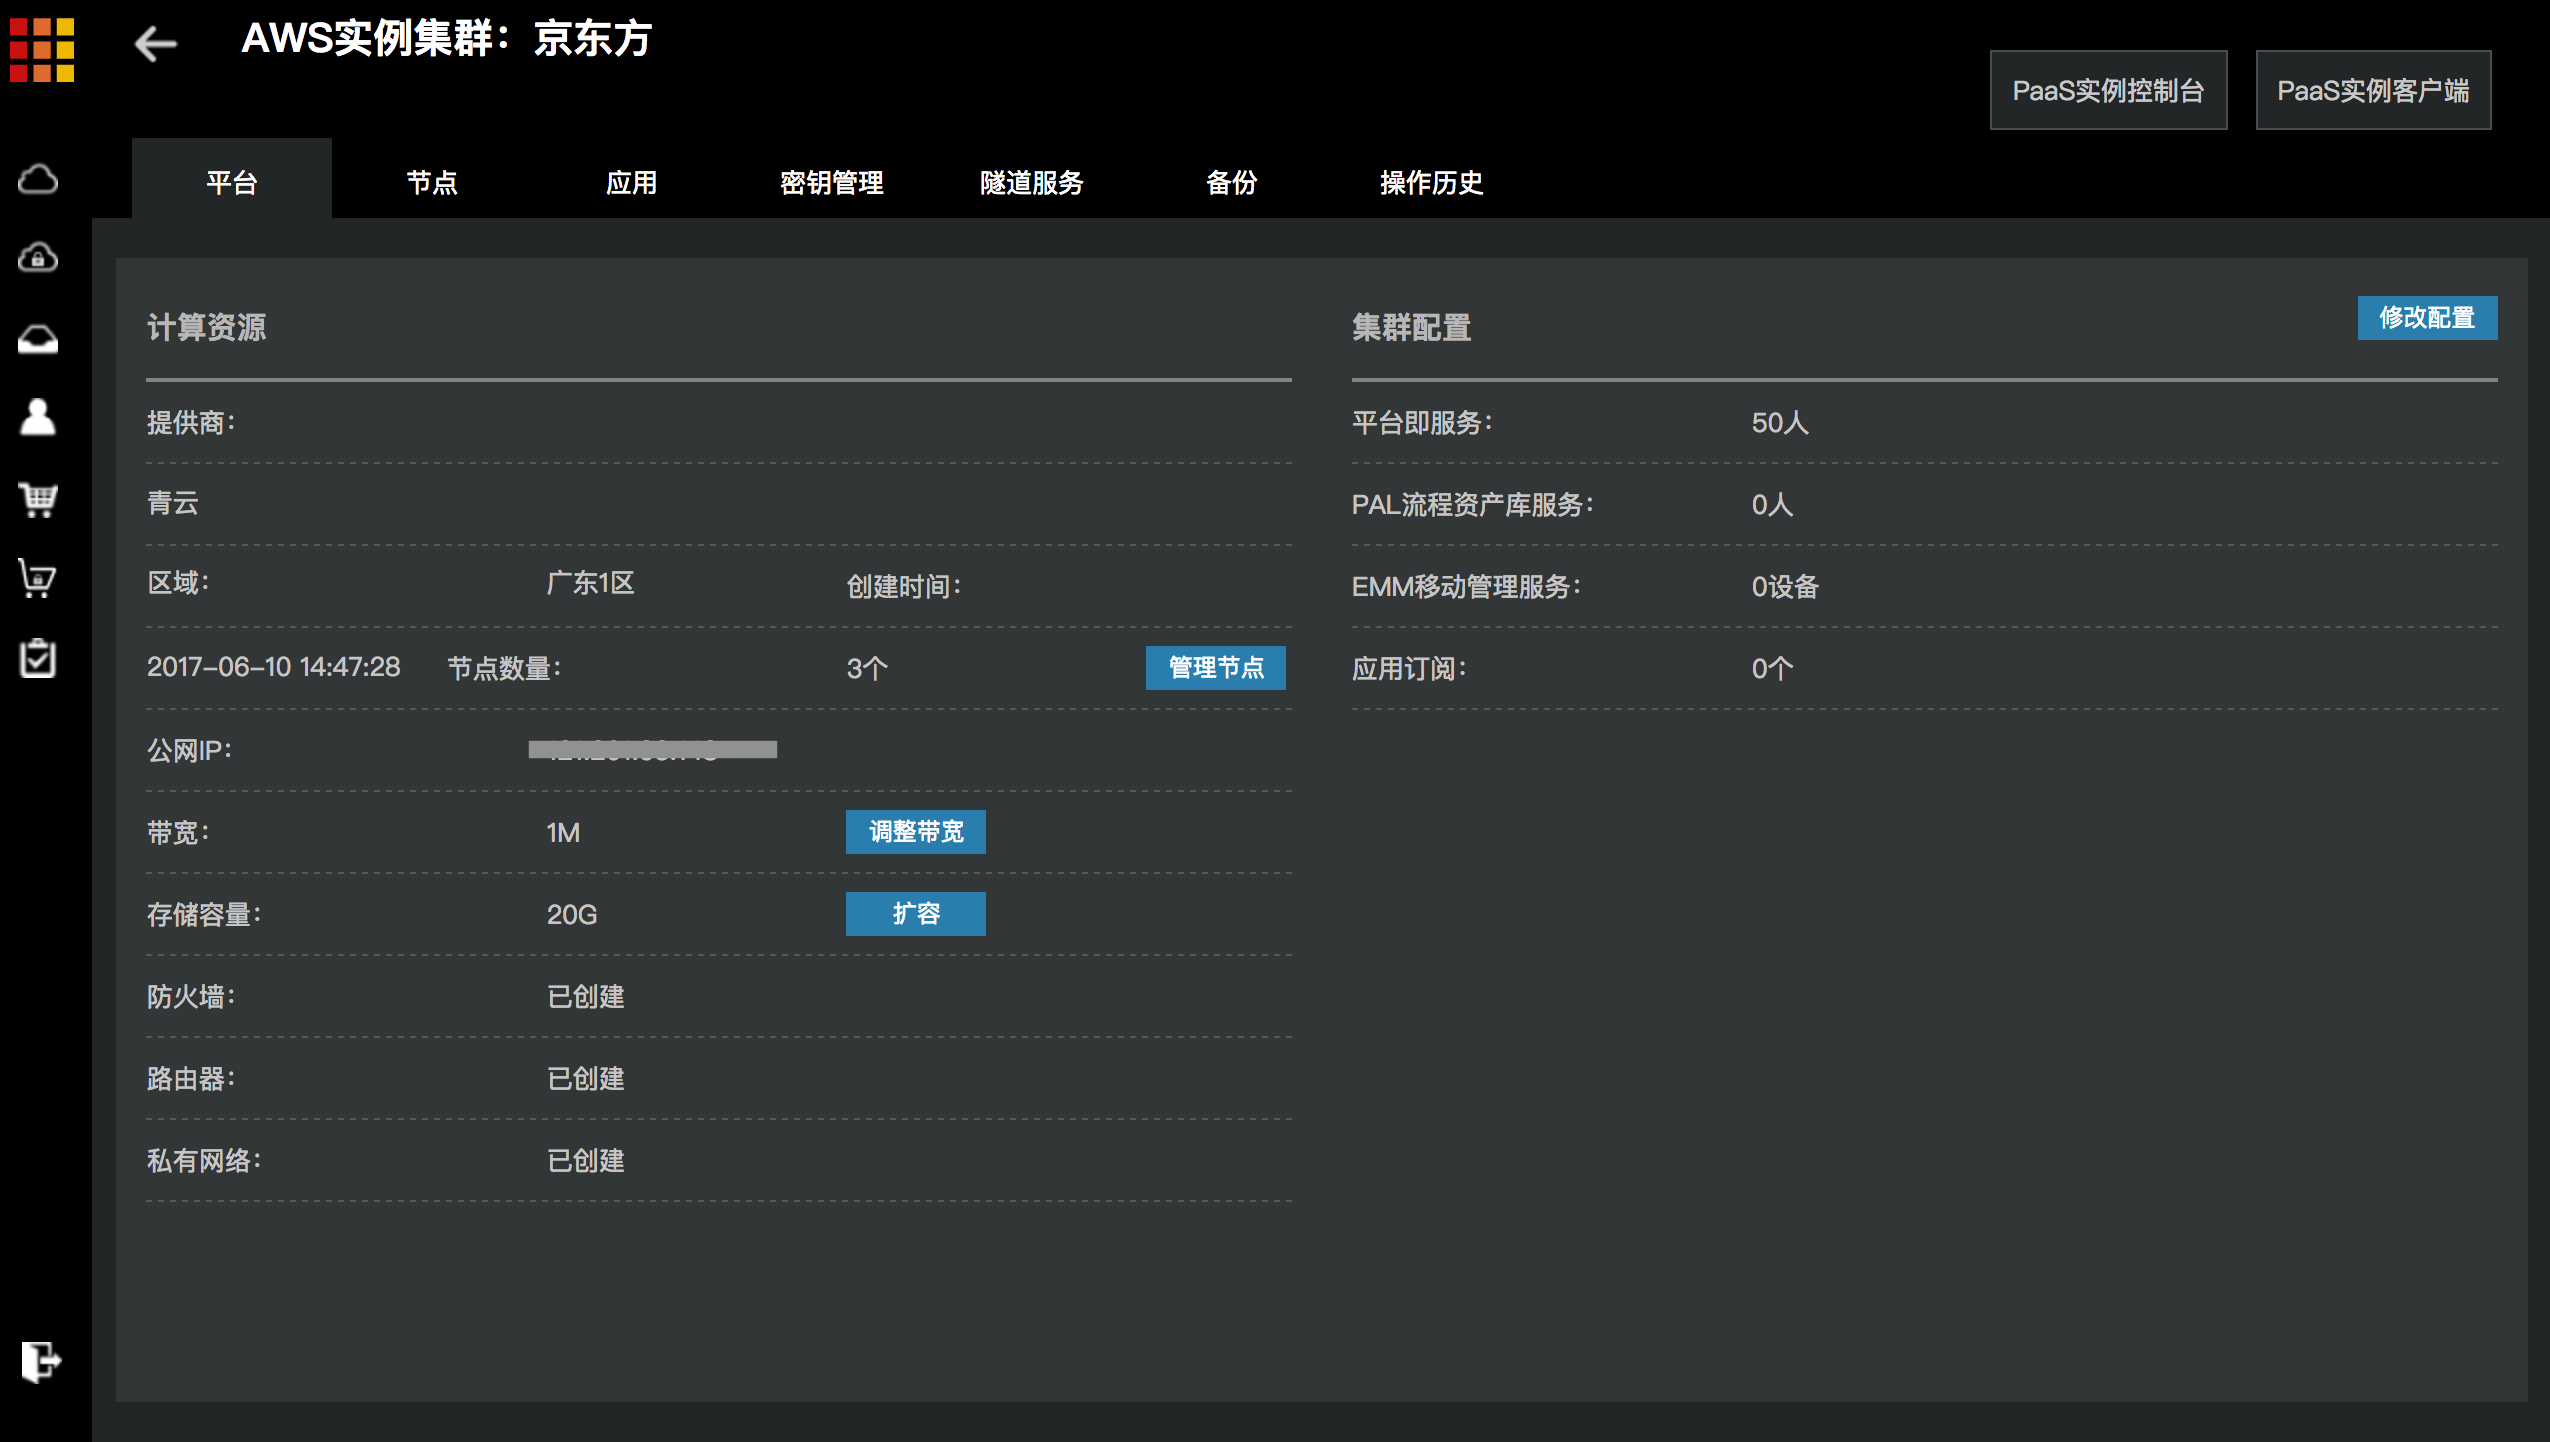The image size is (2550, 1442).
Task: Click the colorful grid logo icon
Action: pos(42,50)
